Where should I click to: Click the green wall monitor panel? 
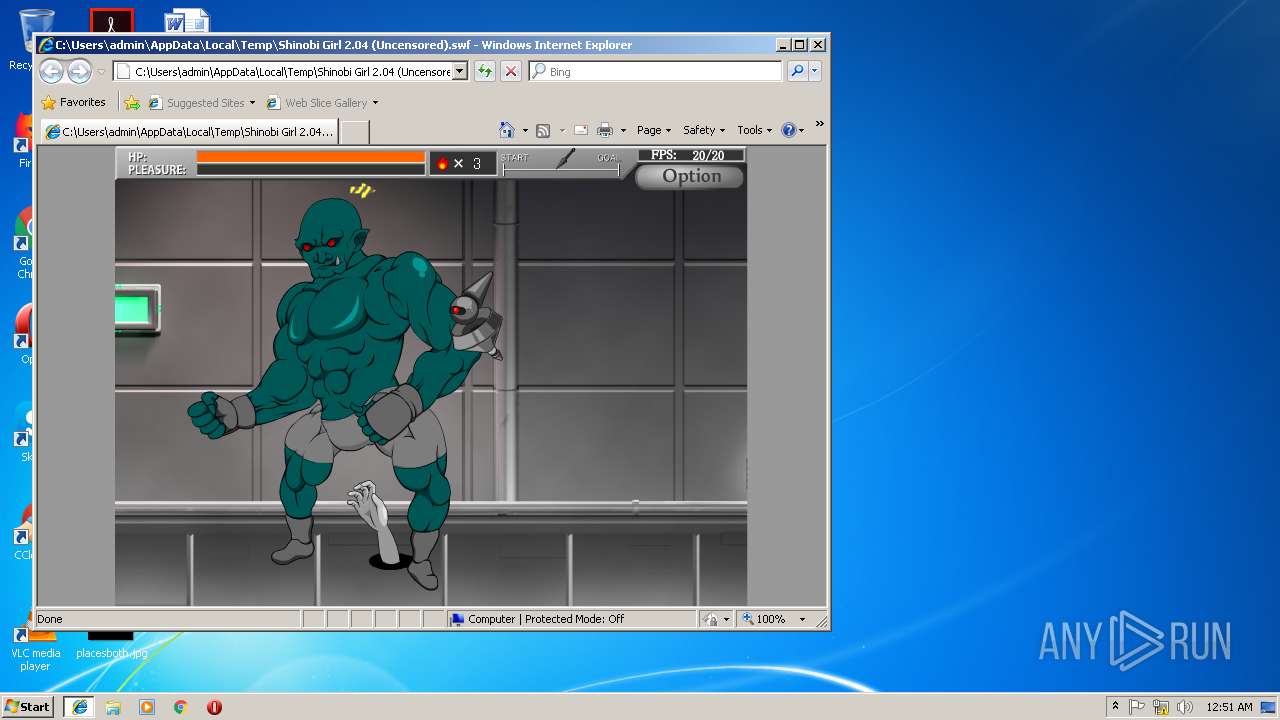click(137, 308)
